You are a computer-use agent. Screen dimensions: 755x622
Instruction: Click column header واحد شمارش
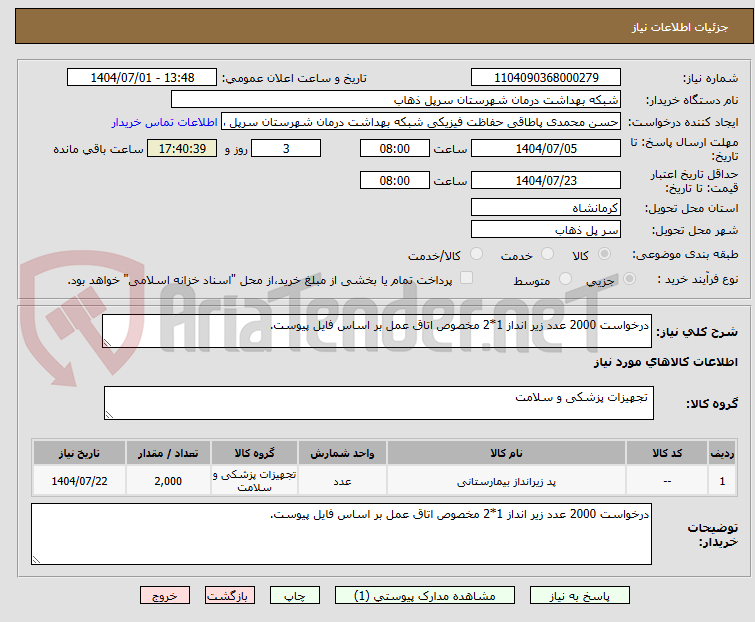point(342,453)
